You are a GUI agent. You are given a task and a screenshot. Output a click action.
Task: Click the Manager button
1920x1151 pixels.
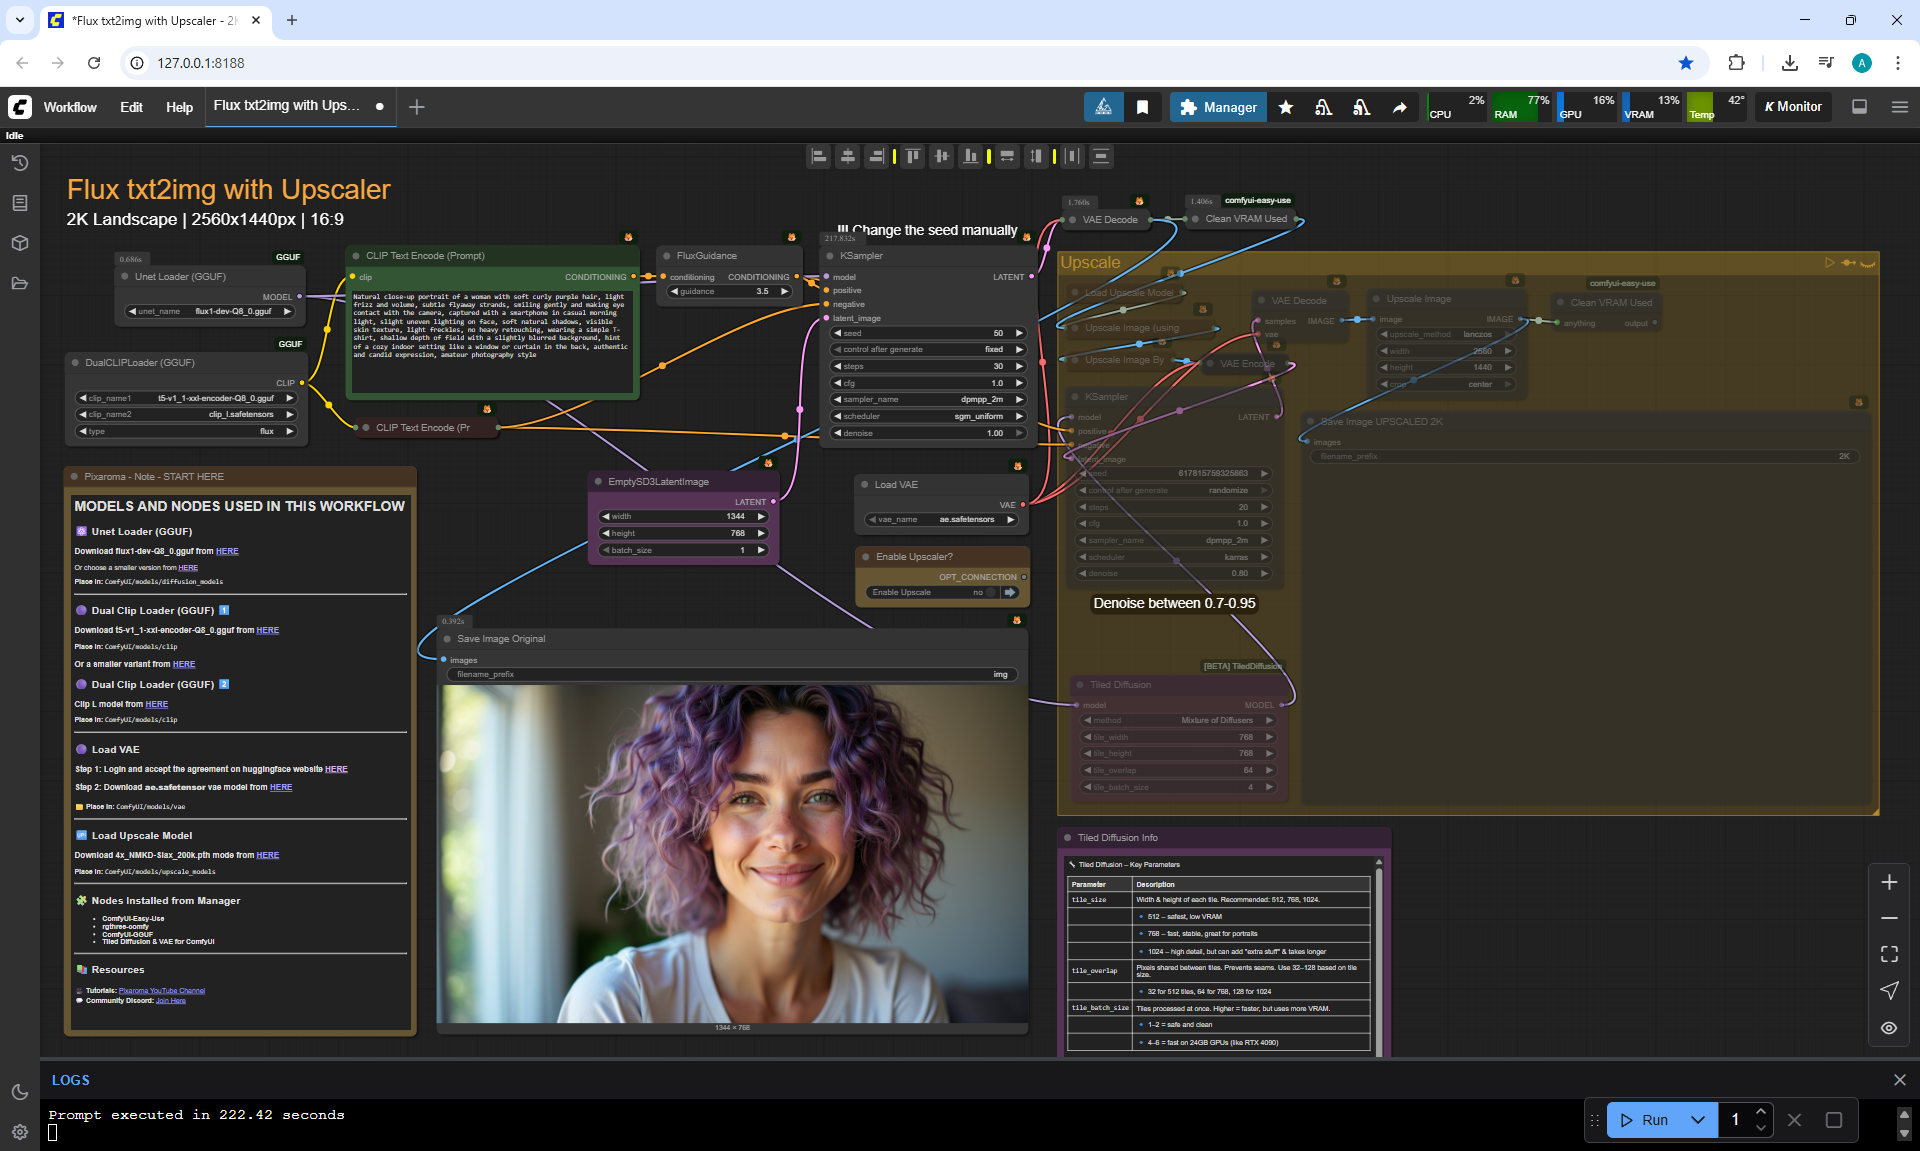click(x=1218, y=107)
